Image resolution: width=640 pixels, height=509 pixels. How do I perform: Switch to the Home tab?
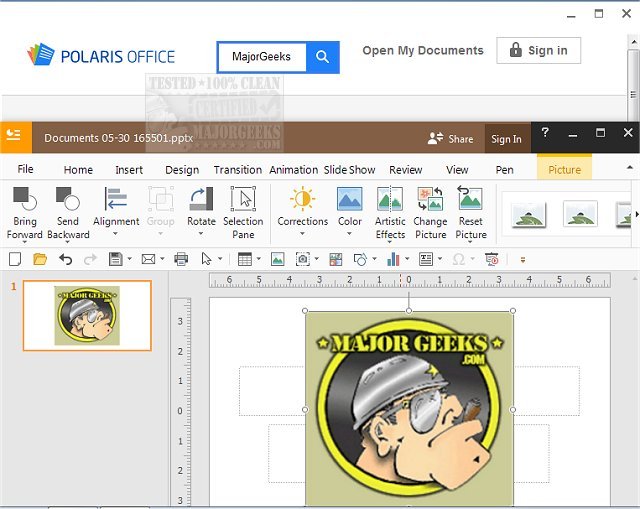78,170
